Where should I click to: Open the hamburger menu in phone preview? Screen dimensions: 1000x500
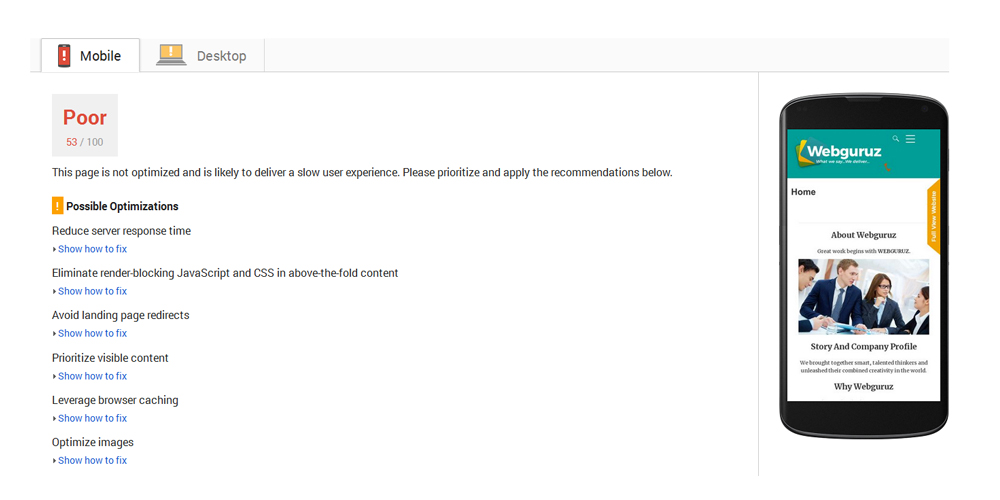pos(911,139)
